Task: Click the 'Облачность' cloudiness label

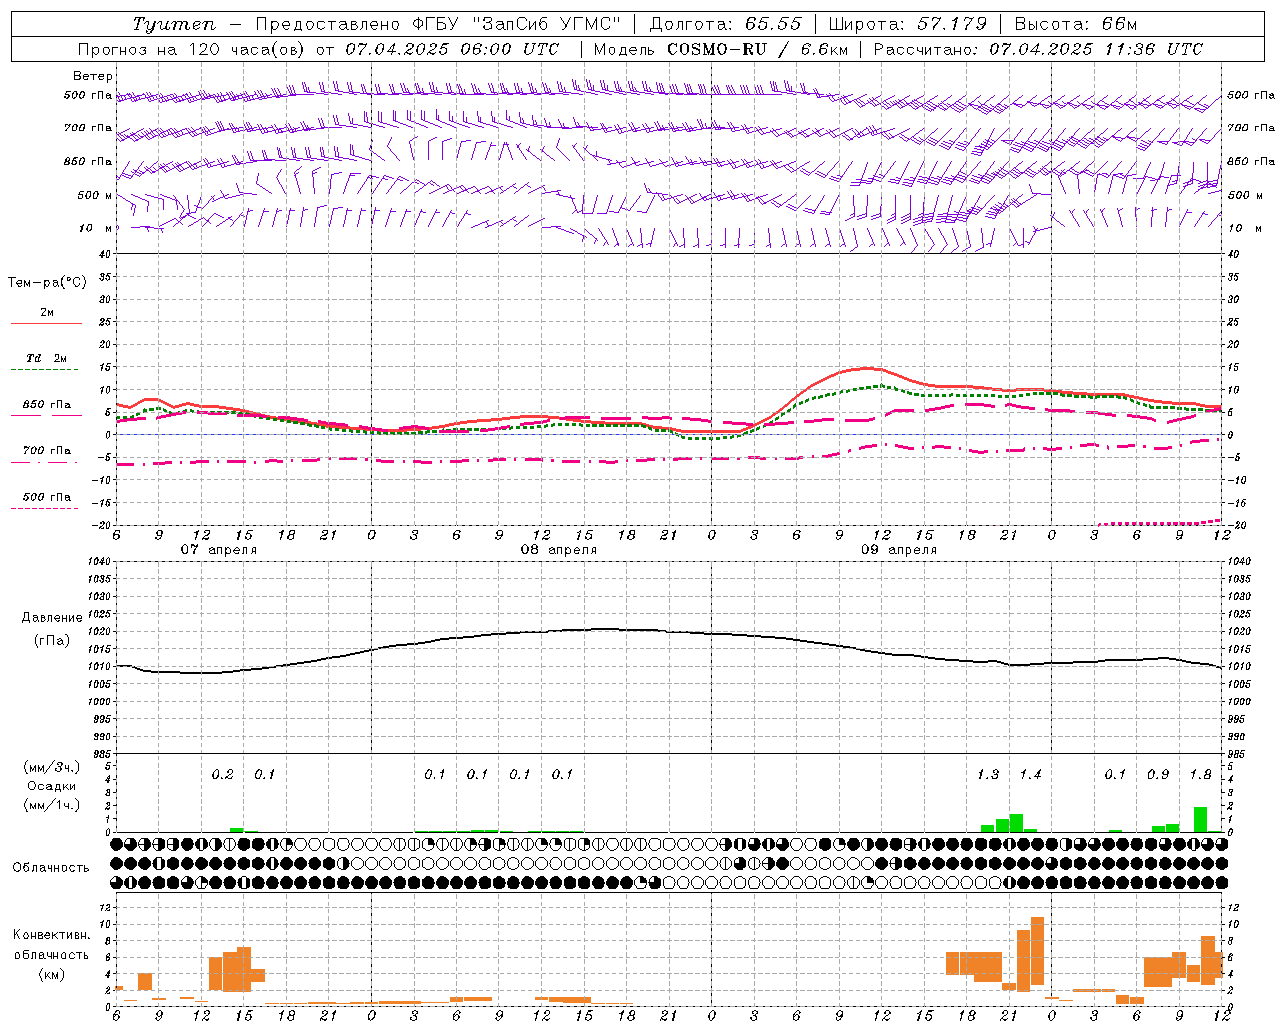Action: tap(50, 868)
